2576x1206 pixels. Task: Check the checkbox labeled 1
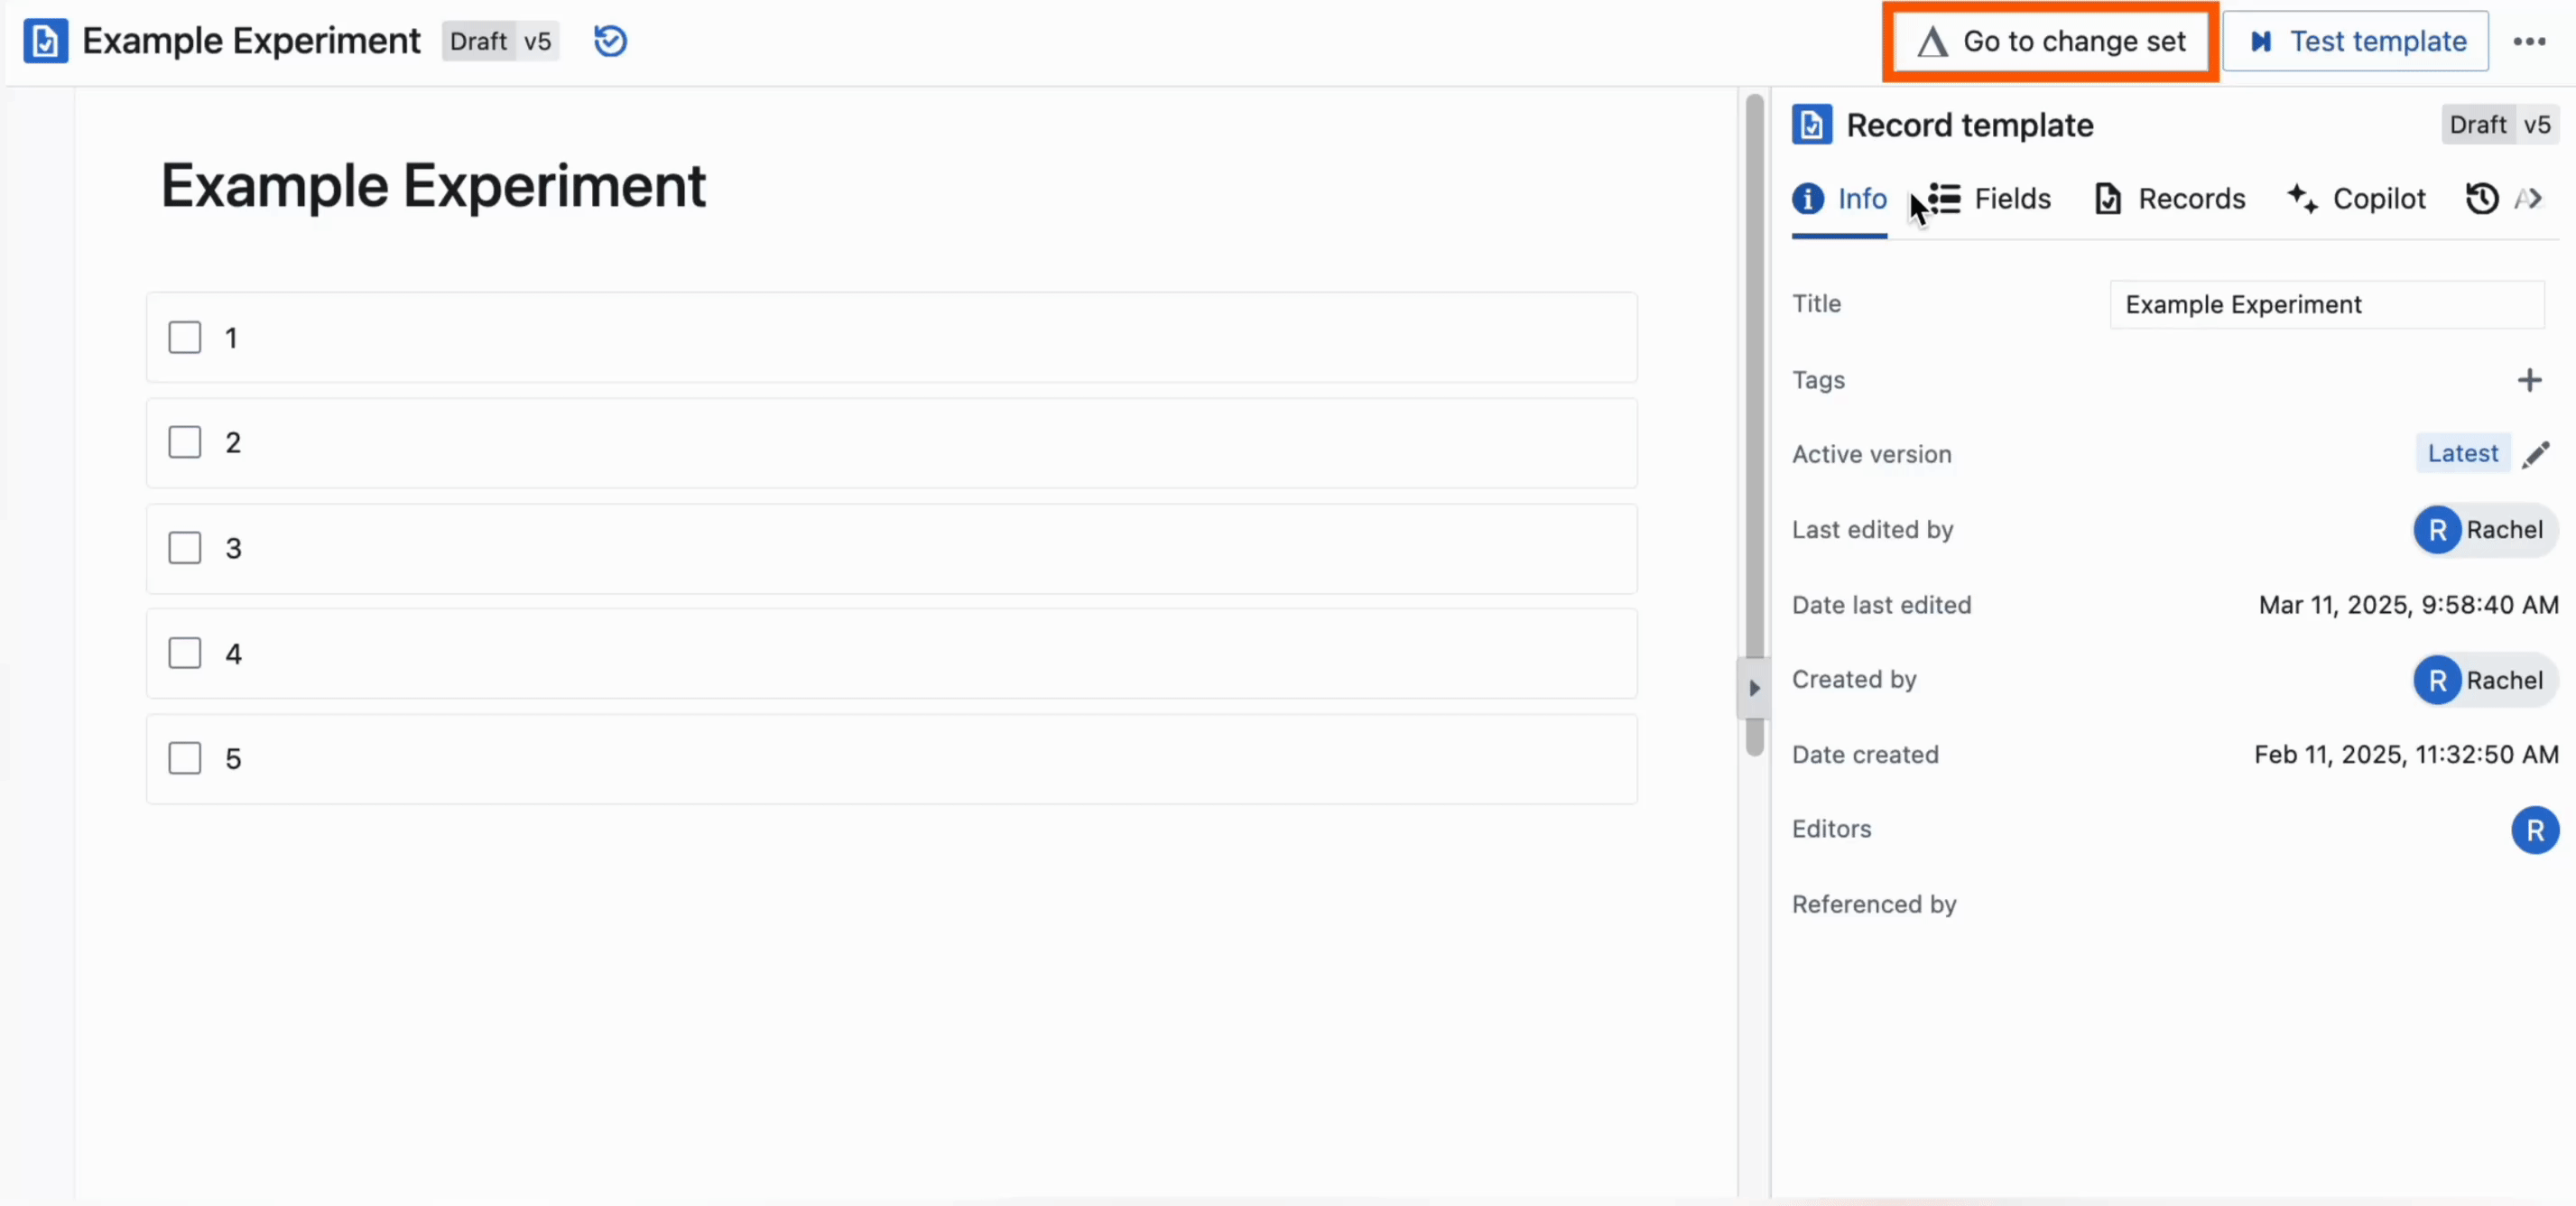(x=185, y=338)
